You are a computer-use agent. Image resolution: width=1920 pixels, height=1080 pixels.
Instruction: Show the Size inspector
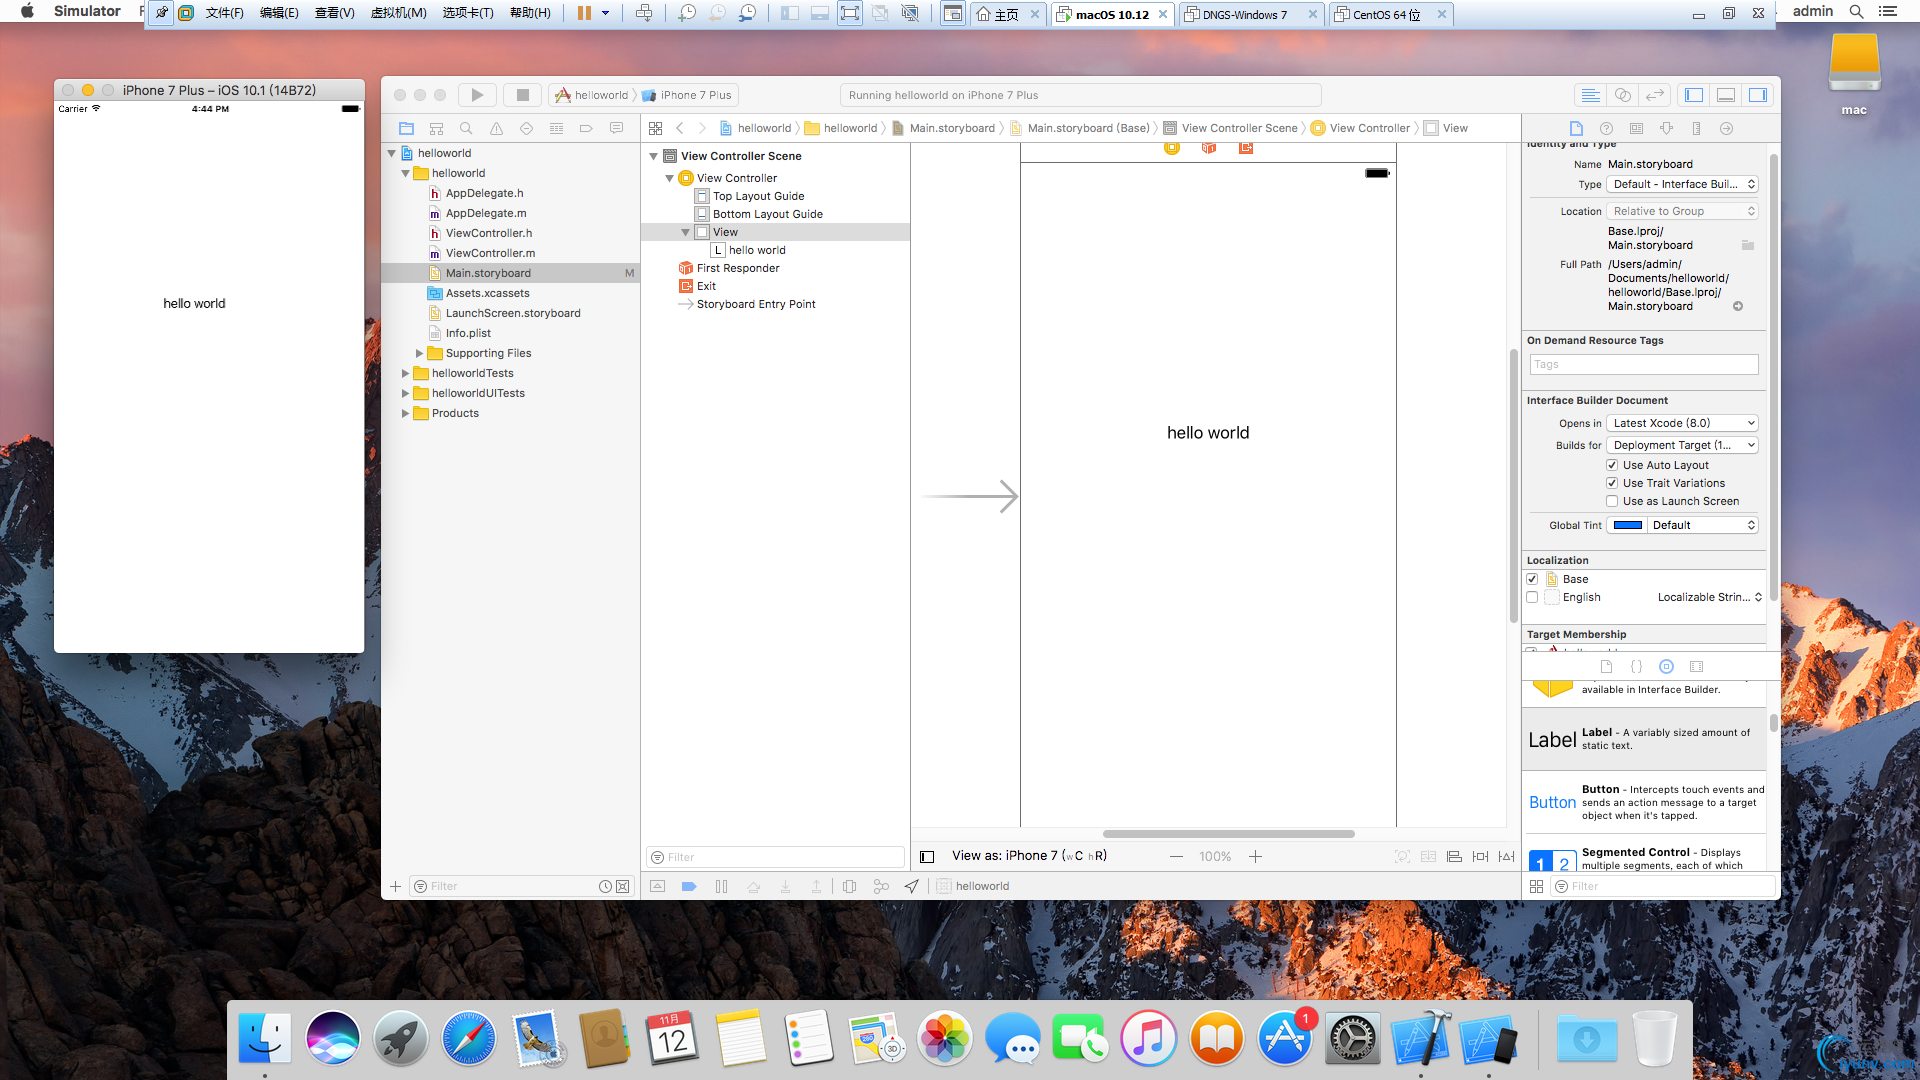tap(1696, 128)
